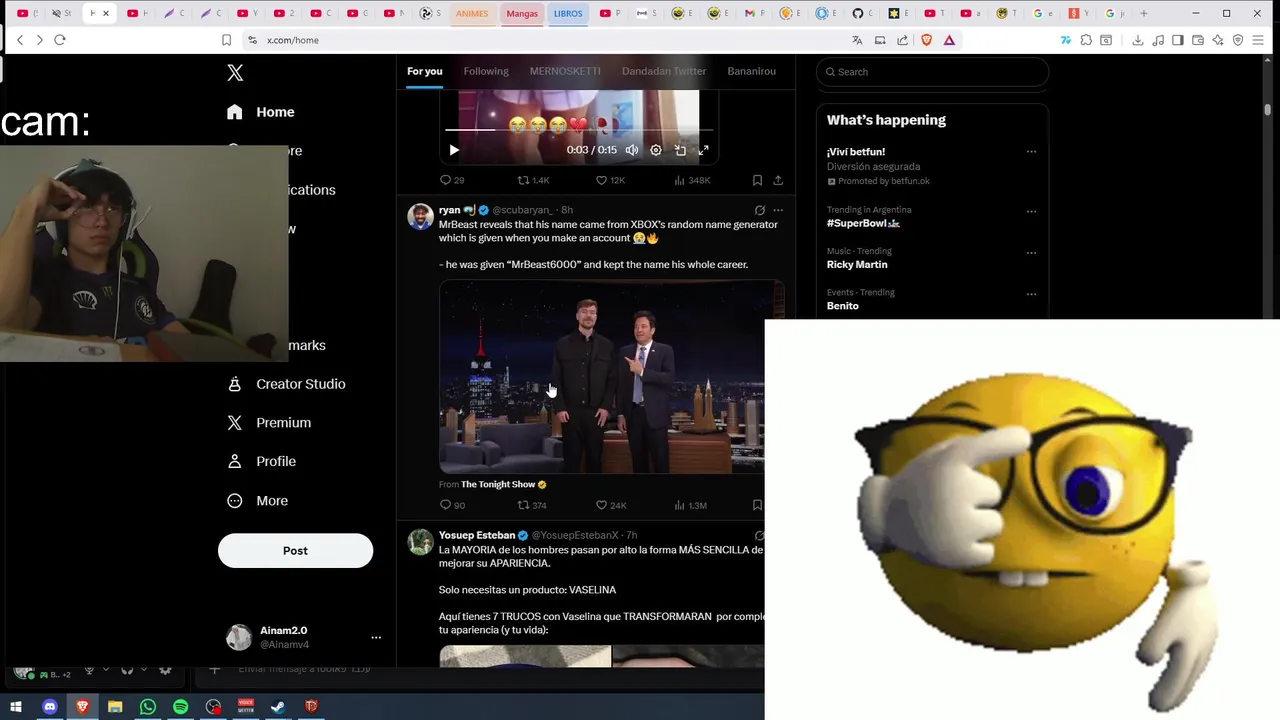Reply to post with 29 comments
Screen dimensions: 1280x720
click(452, 180)
